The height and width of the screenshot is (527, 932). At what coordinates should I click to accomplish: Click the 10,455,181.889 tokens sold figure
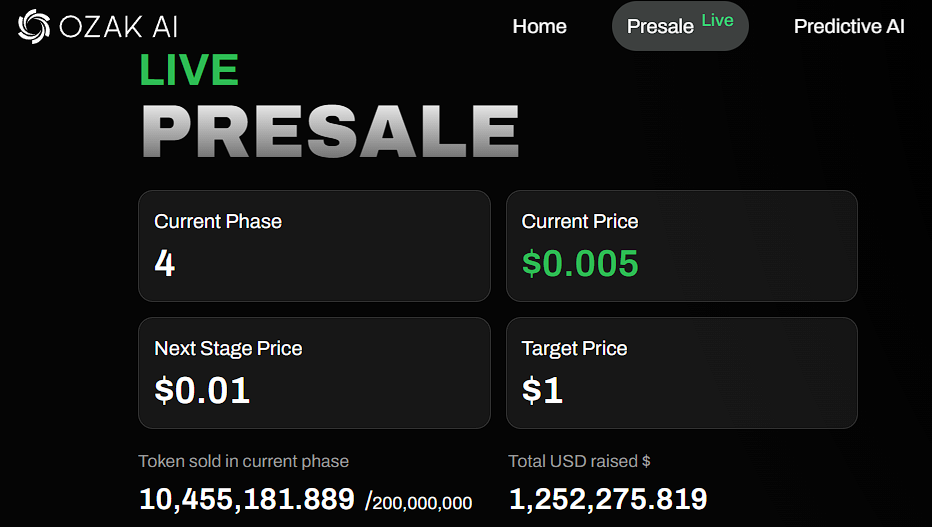[247, 499]
